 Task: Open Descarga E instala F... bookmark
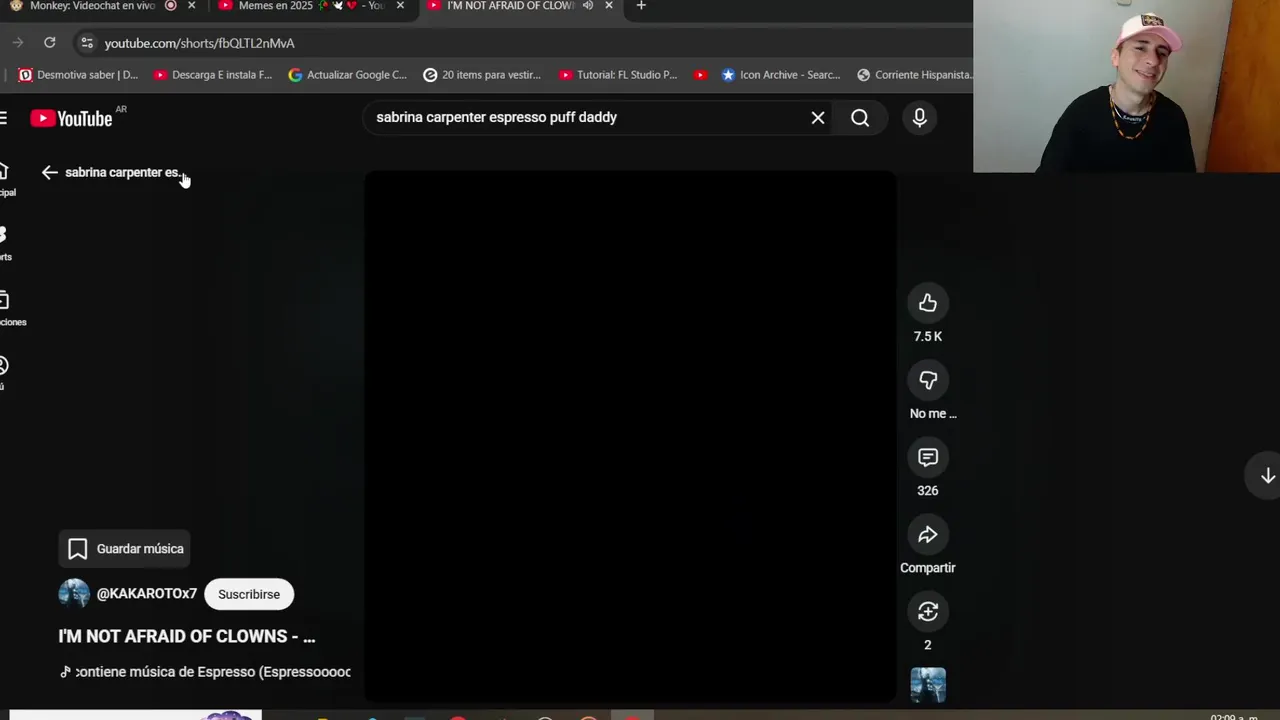pyautogui.click(x=213, y=75)
